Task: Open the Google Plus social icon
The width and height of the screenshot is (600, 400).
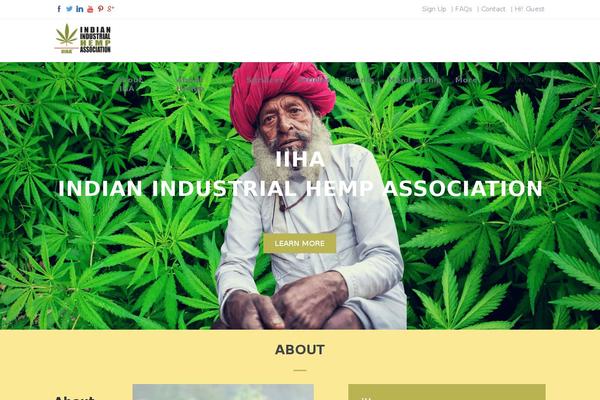Action: [111, 9]
